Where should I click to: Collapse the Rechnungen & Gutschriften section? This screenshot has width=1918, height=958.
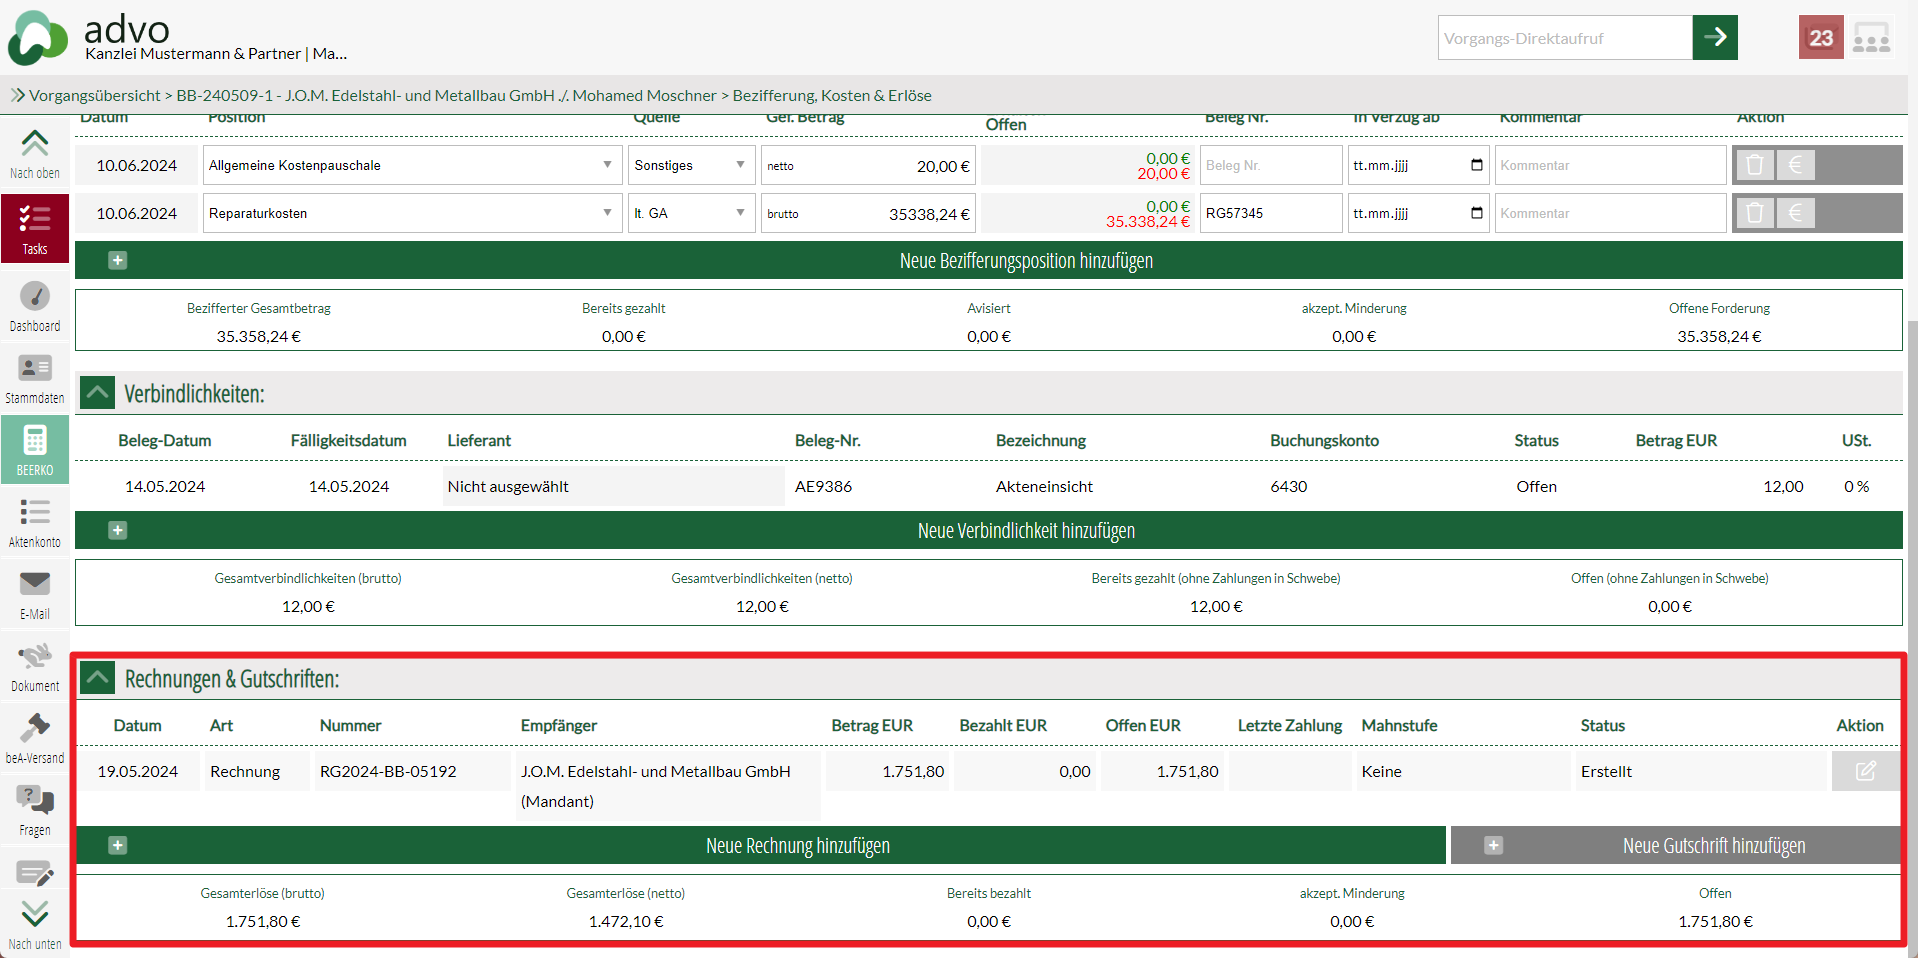click(97, 678)
